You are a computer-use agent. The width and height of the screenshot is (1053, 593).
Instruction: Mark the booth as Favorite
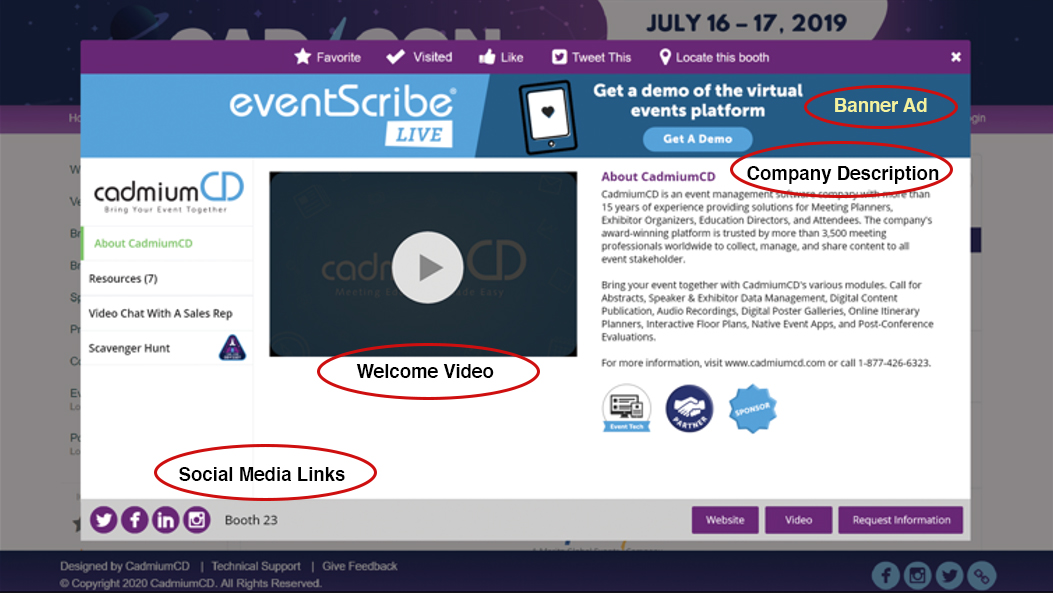(x=328, y=57)
